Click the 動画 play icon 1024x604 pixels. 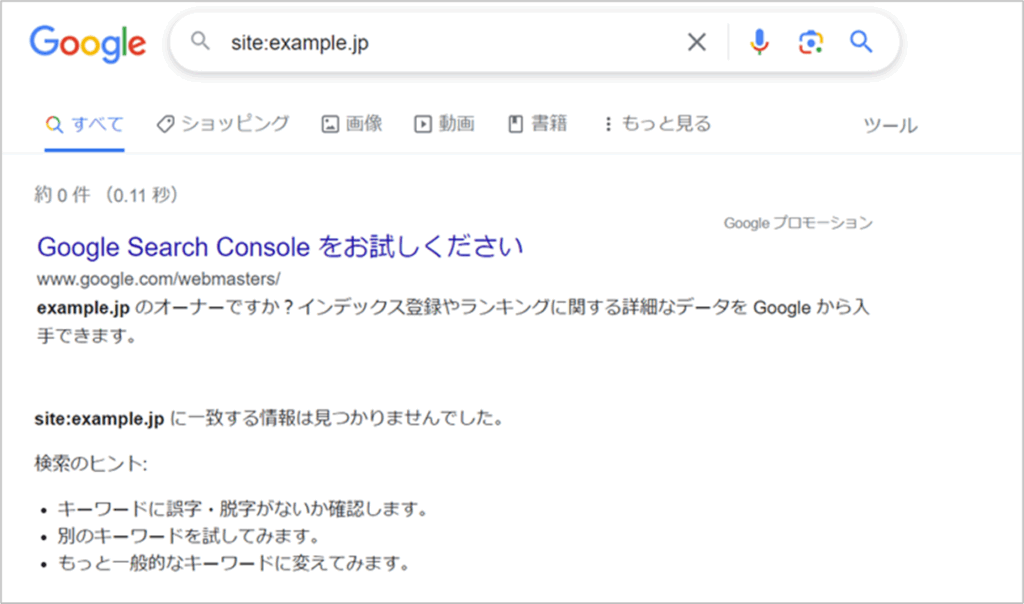423,125
